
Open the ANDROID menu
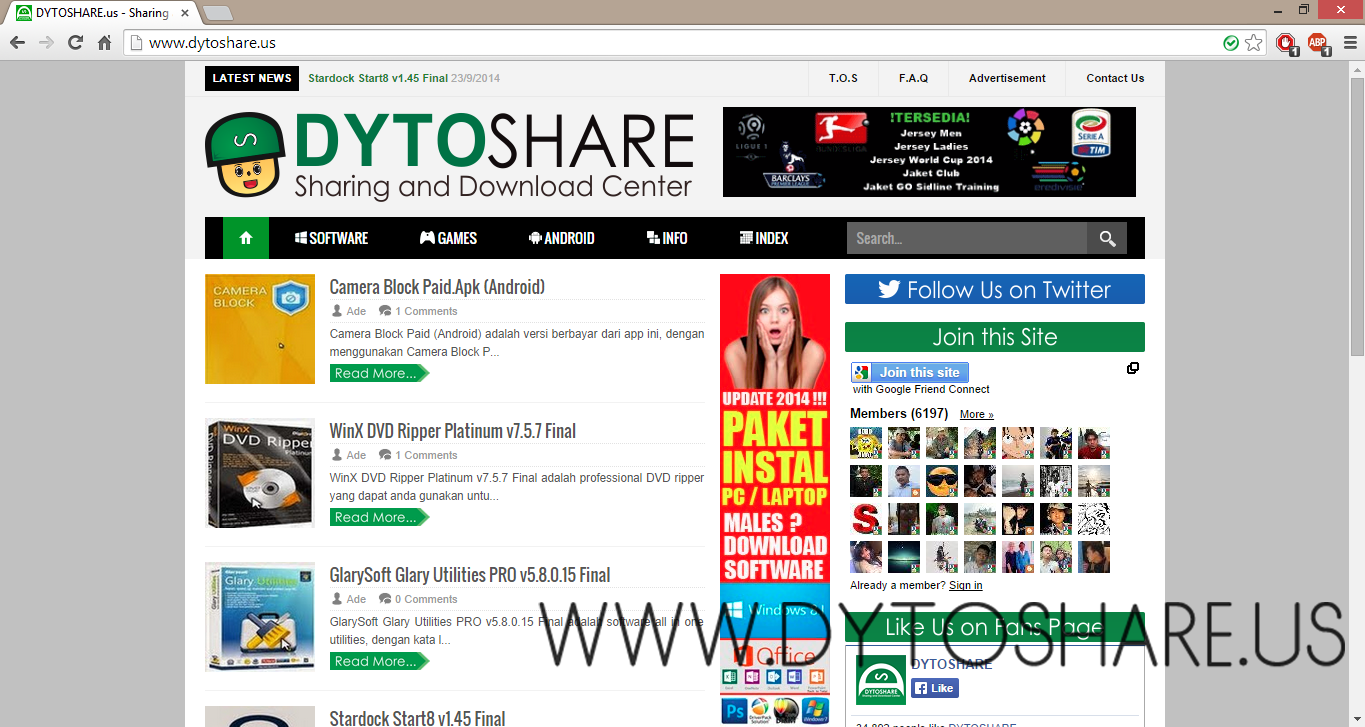click(561, 238)
